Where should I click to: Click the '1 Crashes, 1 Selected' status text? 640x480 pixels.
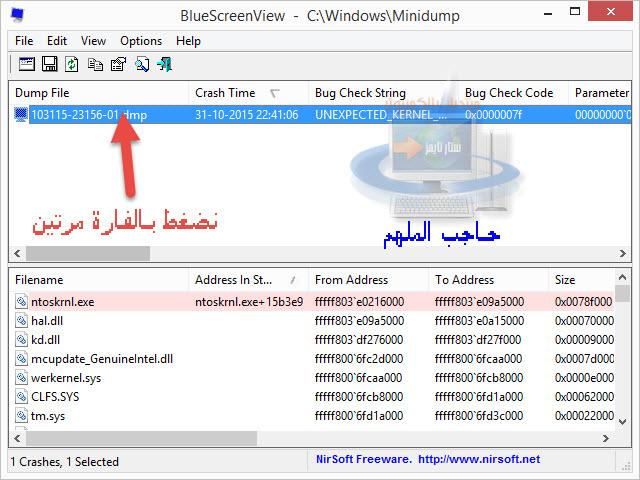coord(64,462)
